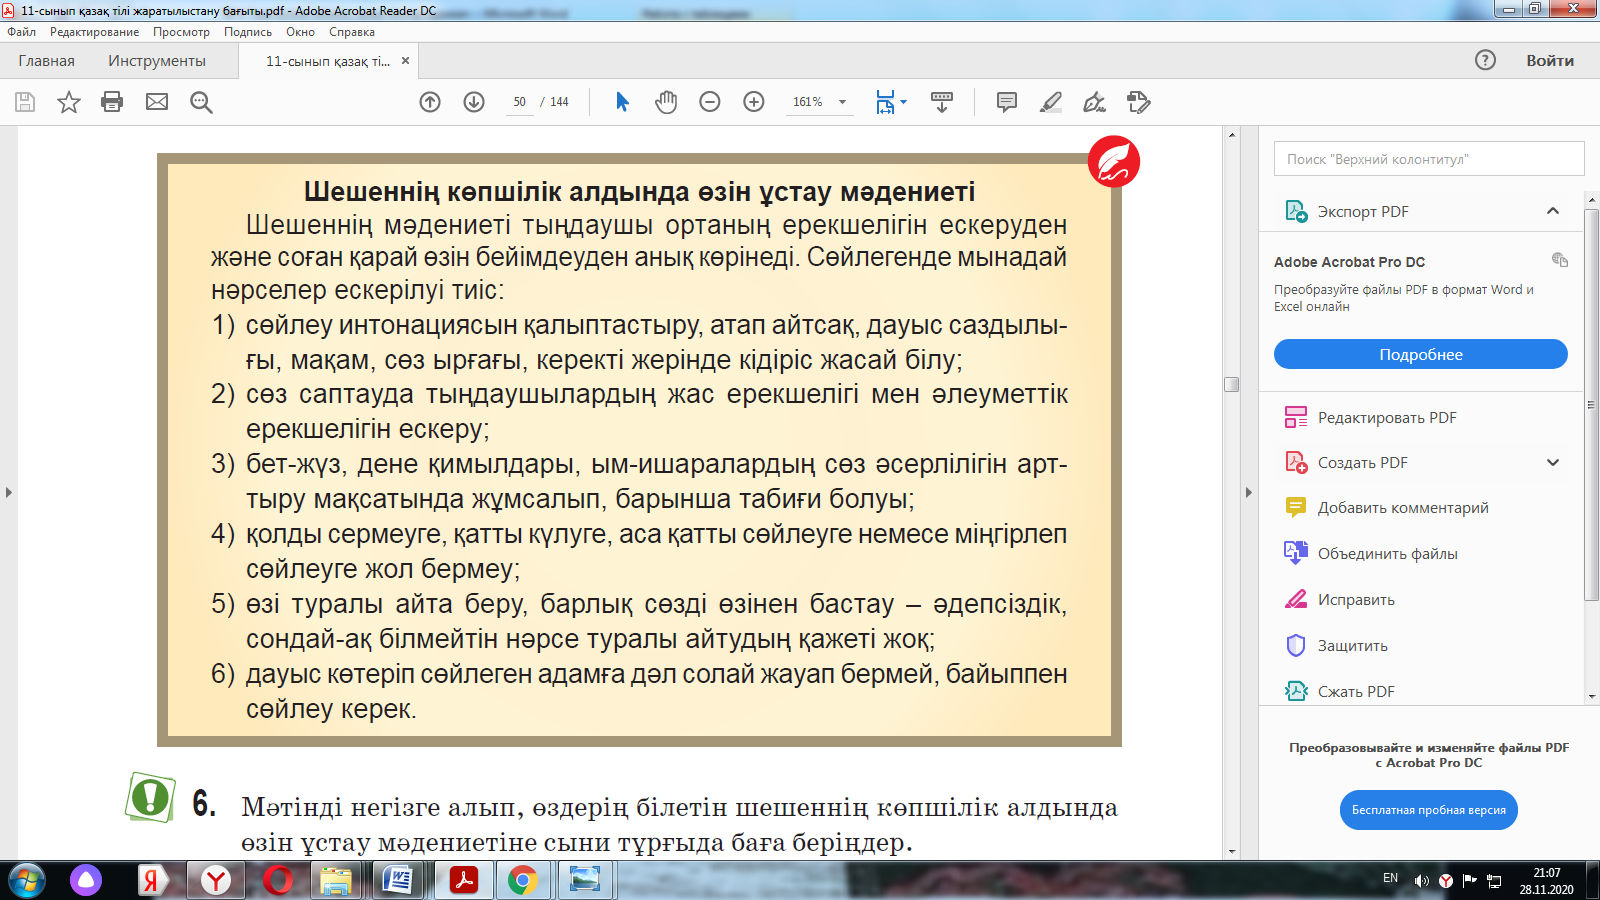Add file to favorites with star icon

coord(69,102)
